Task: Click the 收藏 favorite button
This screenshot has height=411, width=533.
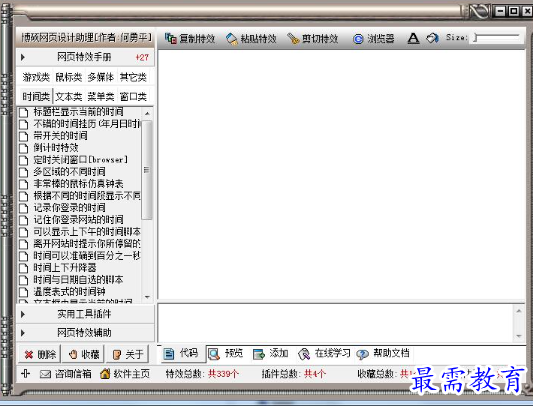Action: pyautogui.click(x=84, y=355)
